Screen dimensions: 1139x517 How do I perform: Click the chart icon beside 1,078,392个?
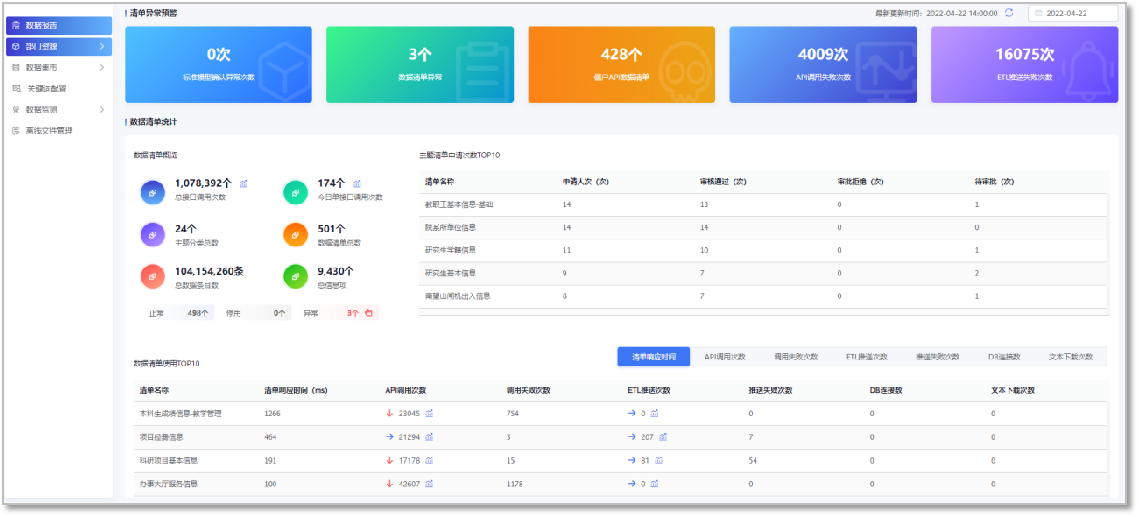point(243,184)
